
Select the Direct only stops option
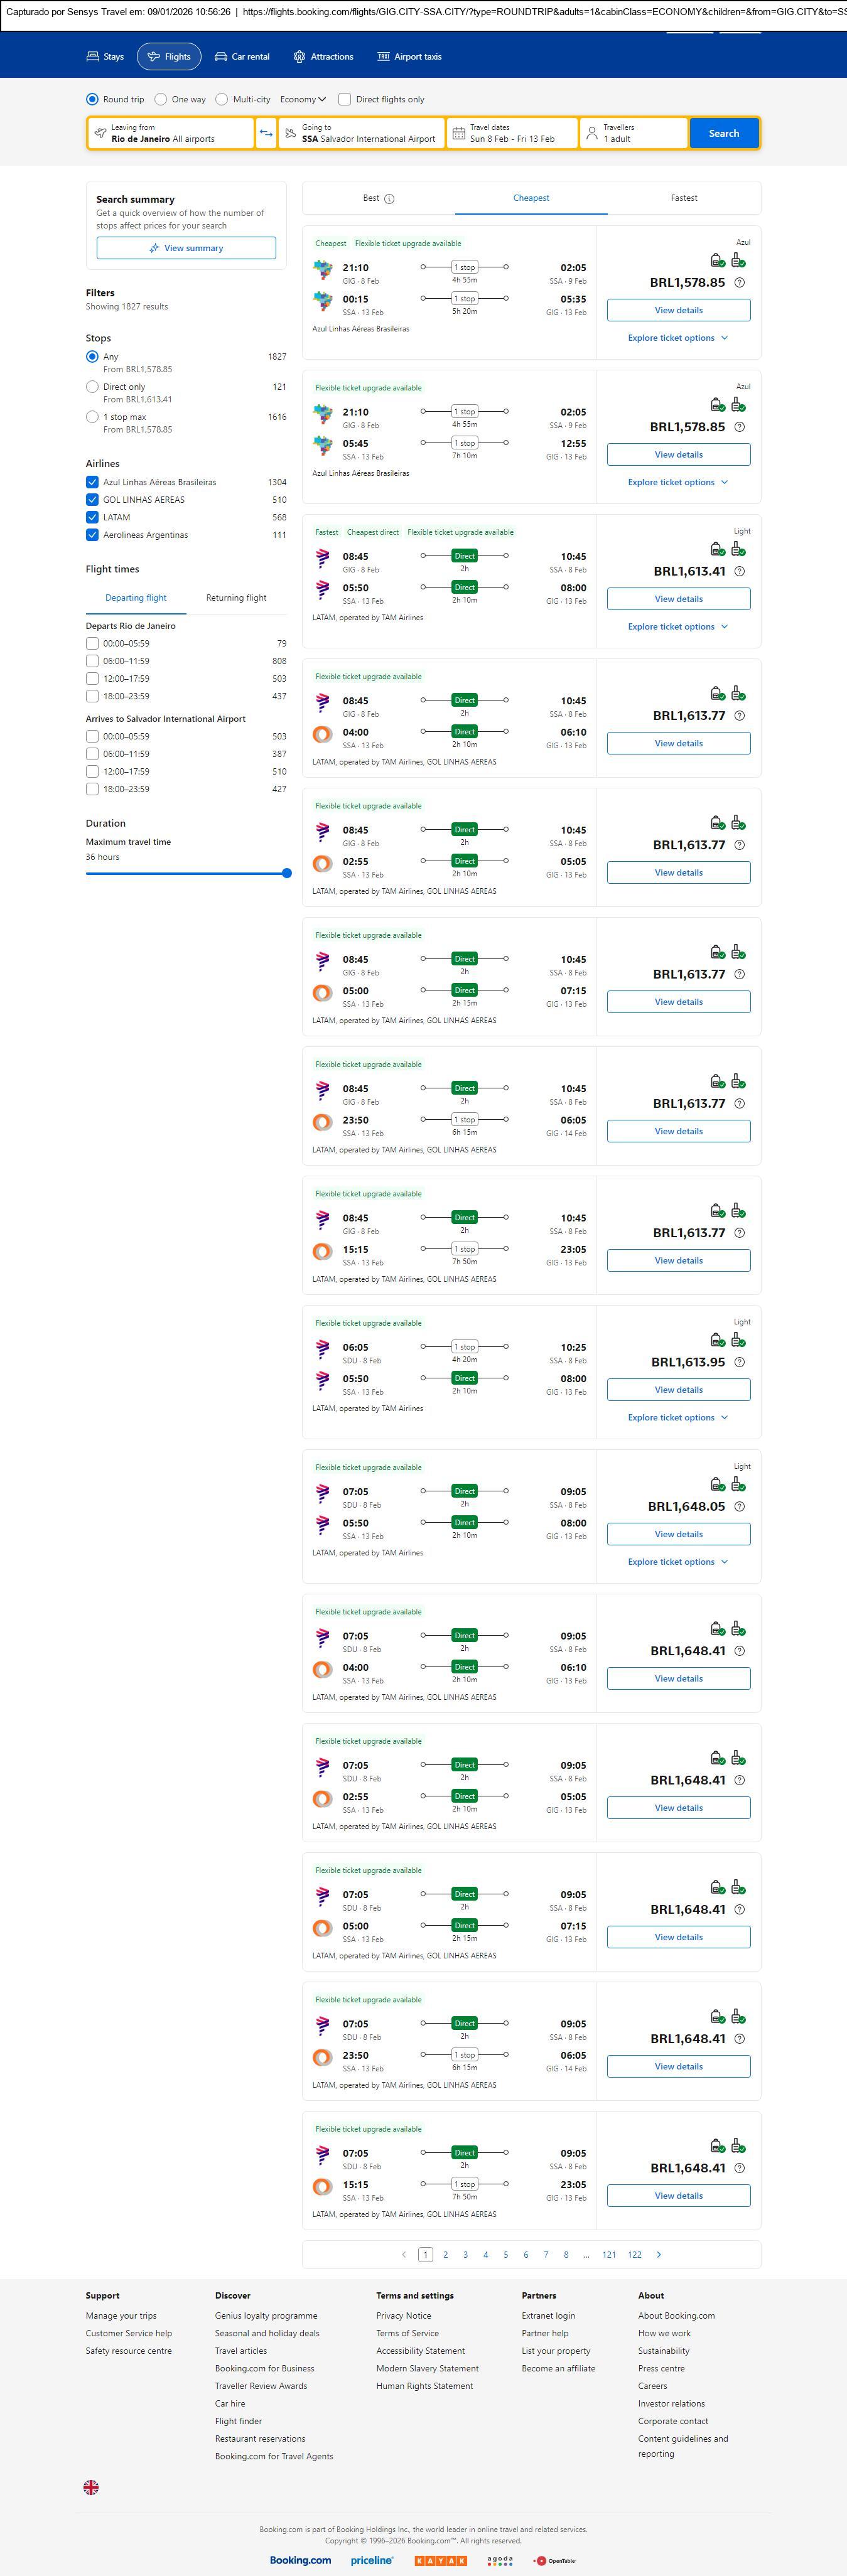[92, 387]
